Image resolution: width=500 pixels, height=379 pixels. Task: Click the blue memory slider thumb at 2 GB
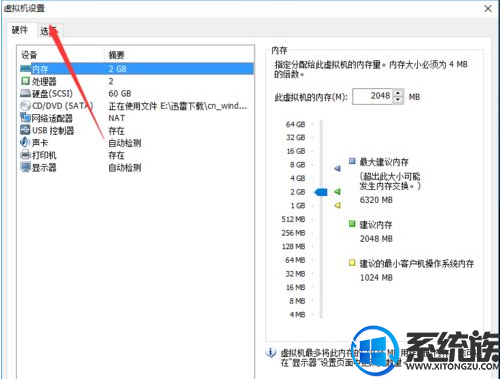(x=321, y=192)
